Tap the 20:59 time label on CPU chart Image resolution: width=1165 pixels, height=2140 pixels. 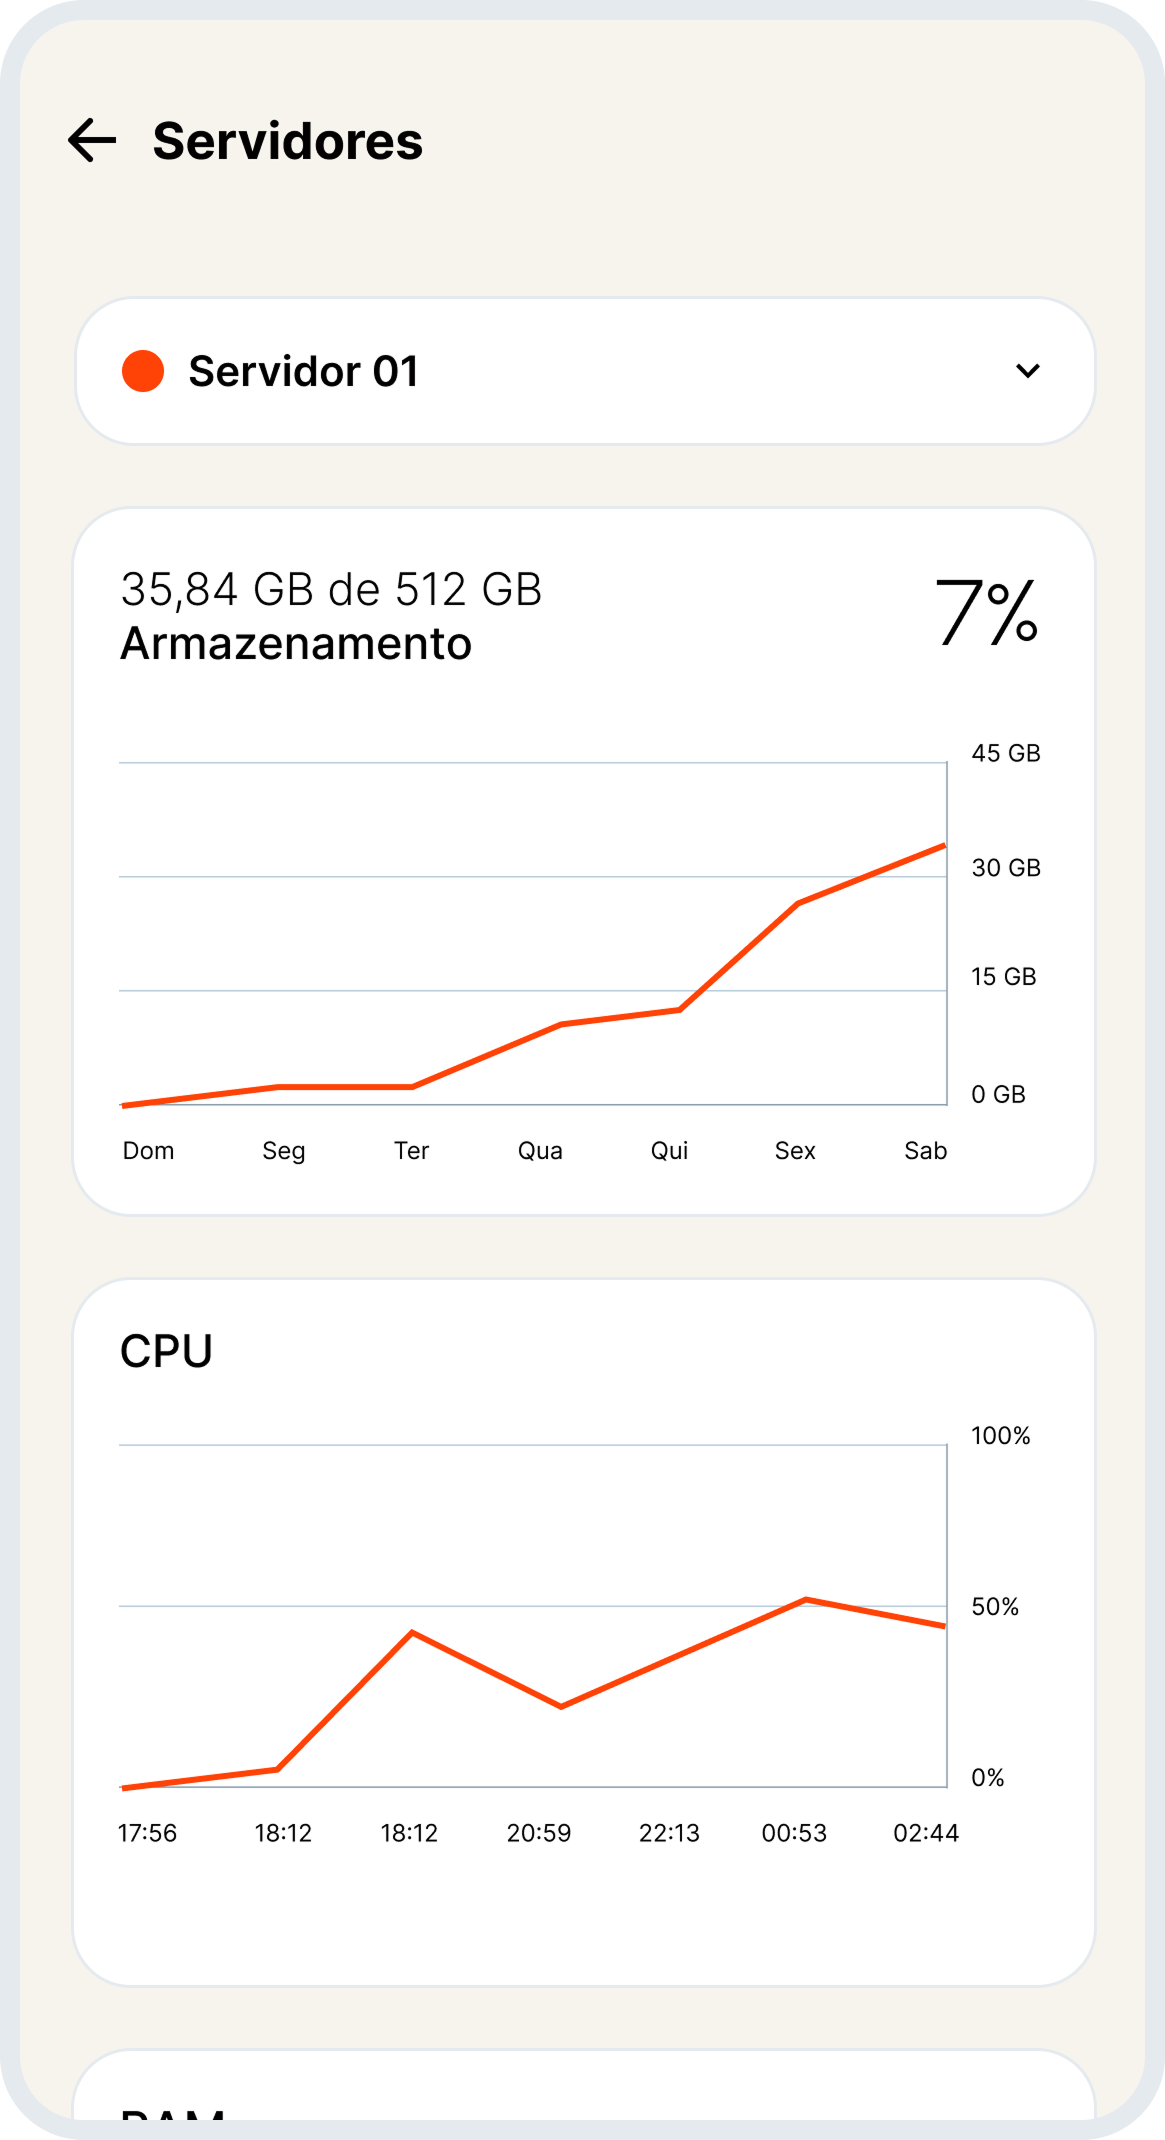(538, 1832)
